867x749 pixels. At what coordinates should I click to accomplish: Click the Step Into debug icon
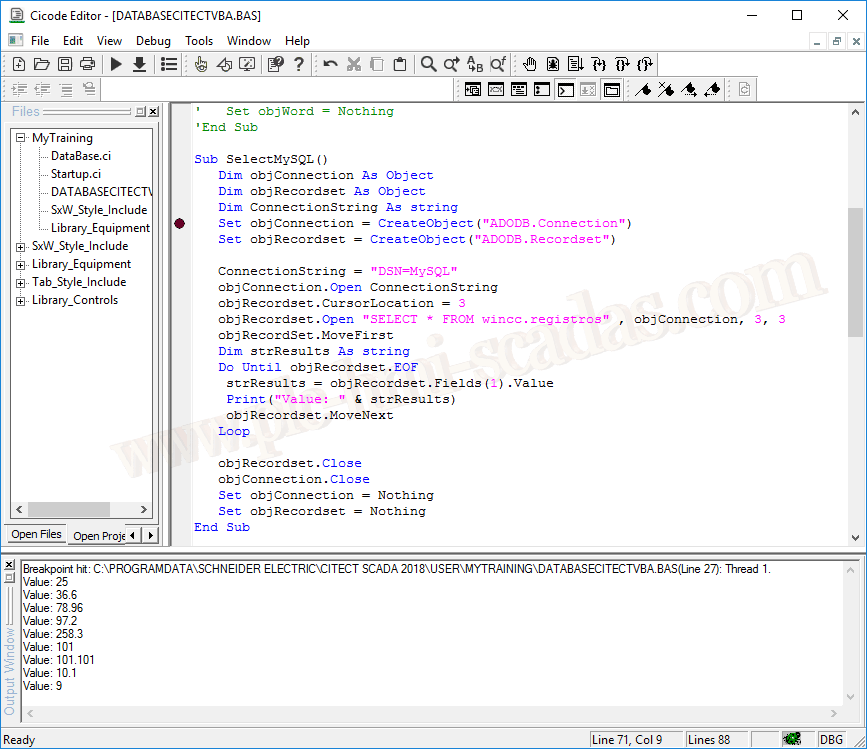coord(599,64)
